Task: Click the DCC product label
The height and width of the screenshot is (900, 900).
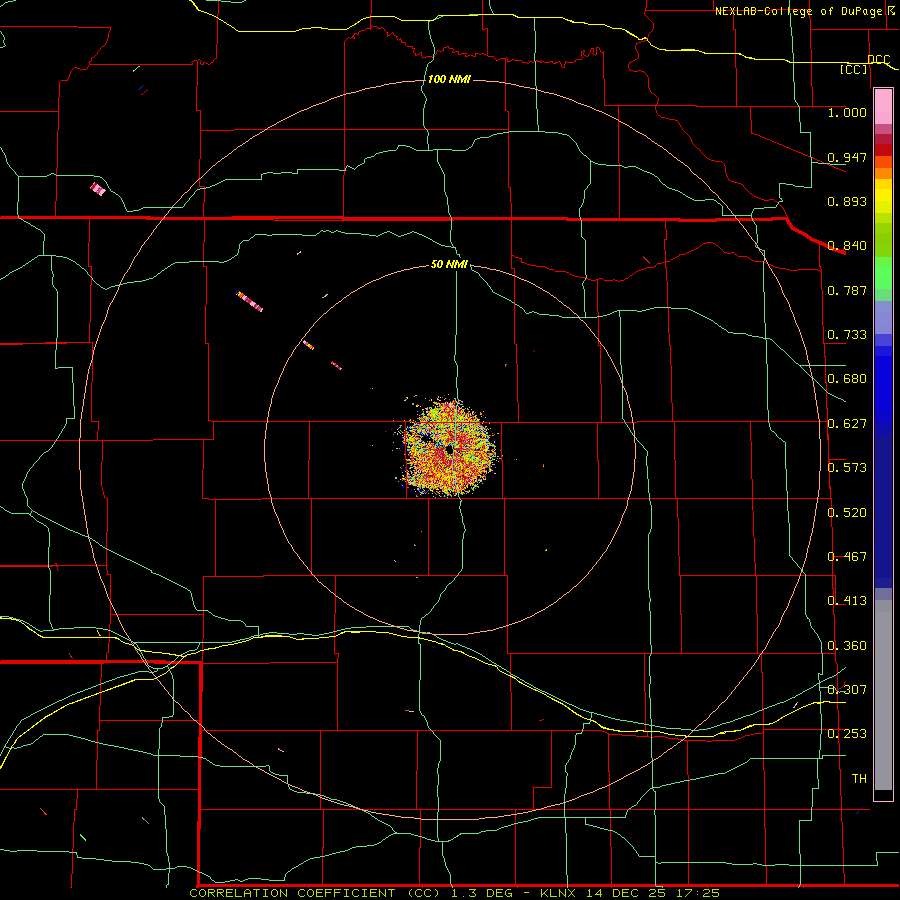Action: coord(878,59)
